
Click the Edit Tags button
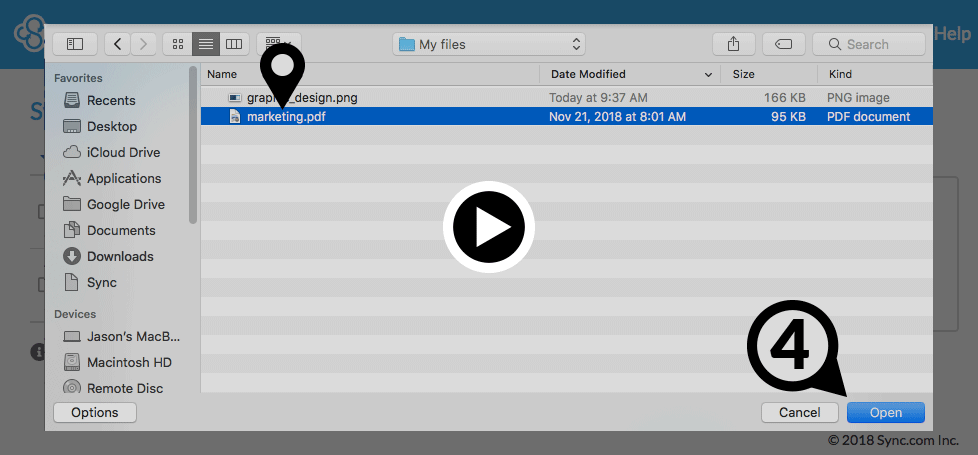tap(784, 44)
